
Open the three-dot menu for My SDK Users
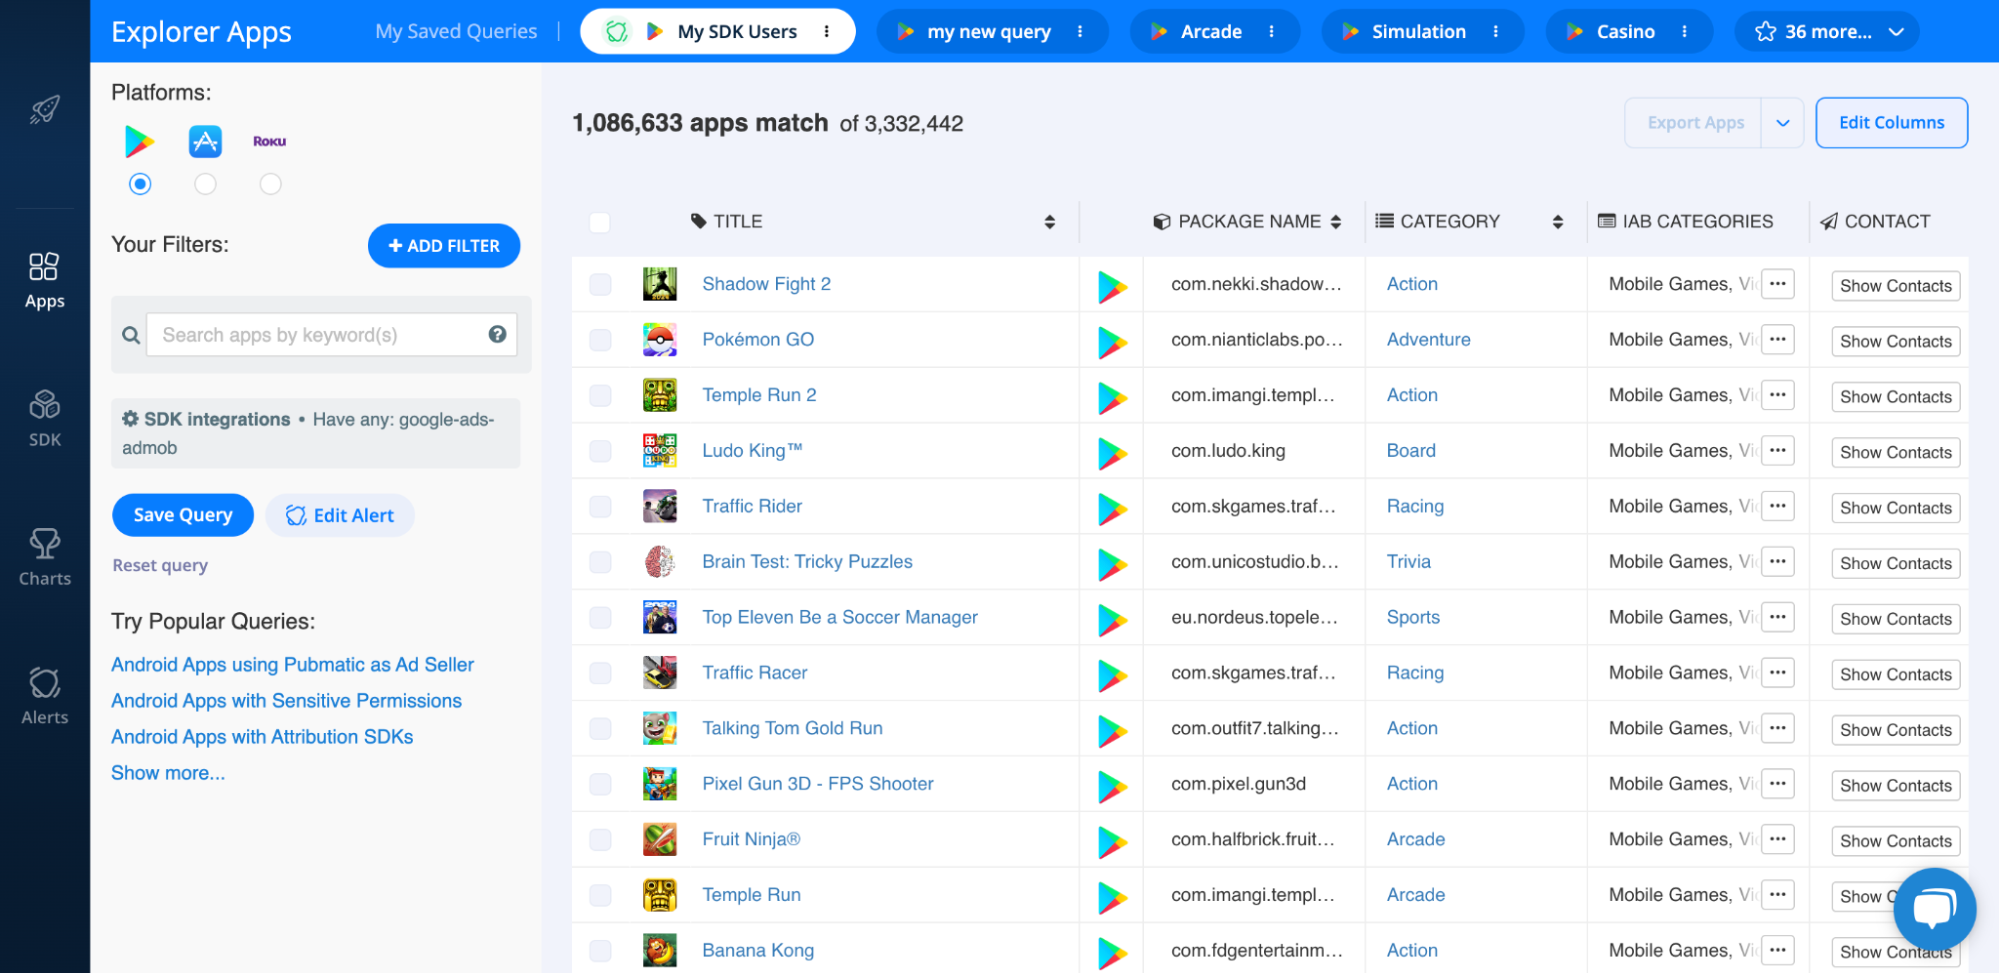point(827,32)
